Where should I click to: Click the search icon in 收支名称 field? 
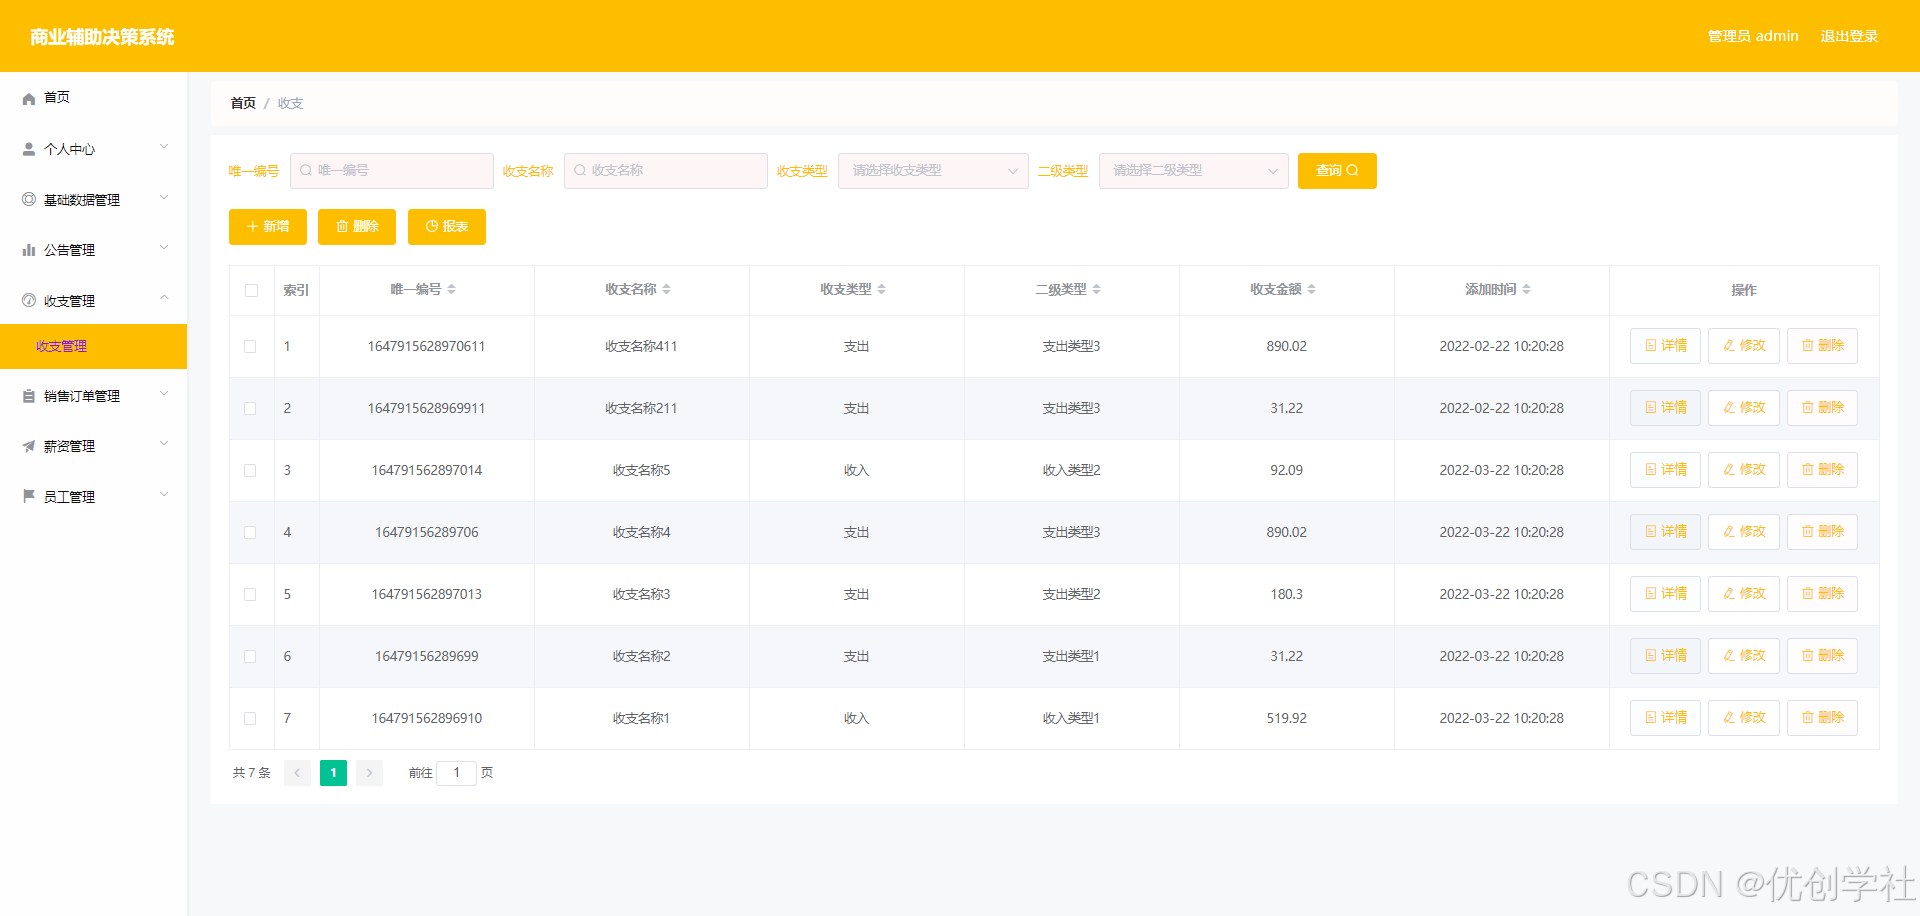580,171
